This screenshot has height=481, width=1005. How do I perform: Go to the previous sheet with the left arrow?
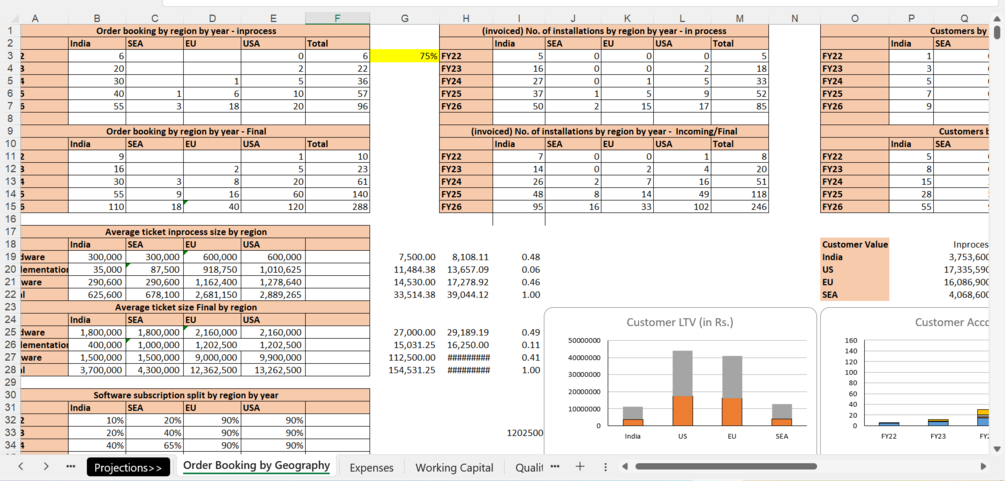(x=21, y=467)
